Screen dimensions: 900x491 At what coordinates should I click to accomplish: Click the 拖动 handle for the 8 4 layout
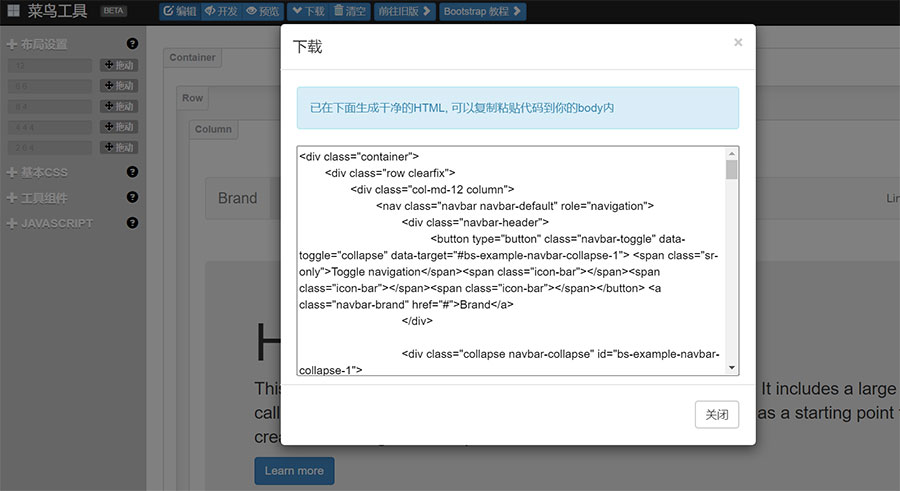coord(119,106)
